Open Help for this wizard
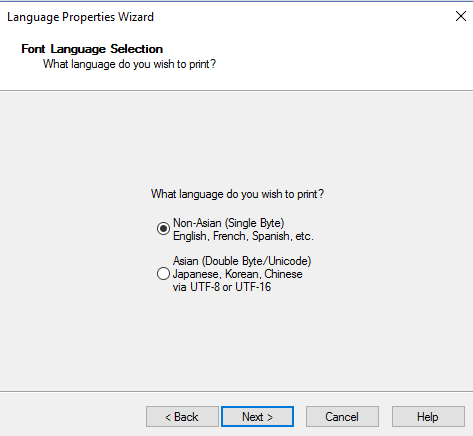The height and width of the screenshot is (436, 473). point(428,417)
